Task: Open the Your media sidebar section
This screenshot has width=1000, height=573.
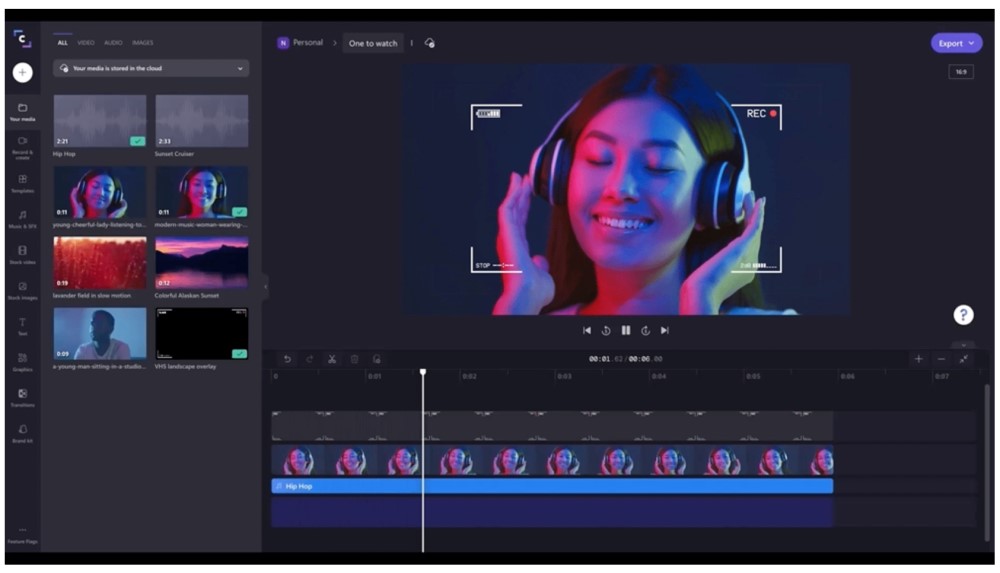Action: (x=22, y=112)
